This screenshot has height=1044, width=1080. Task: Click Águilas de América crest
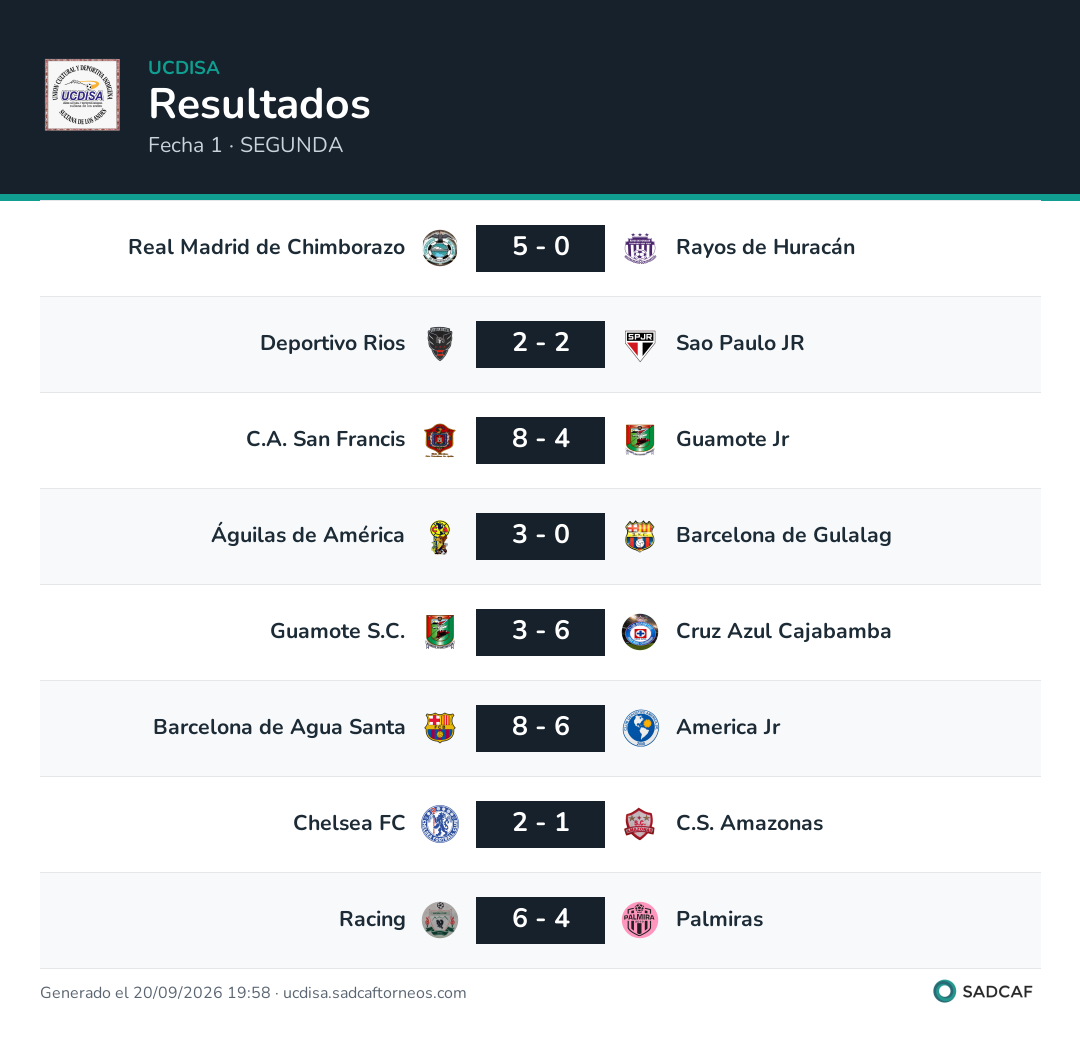[439, 536]
